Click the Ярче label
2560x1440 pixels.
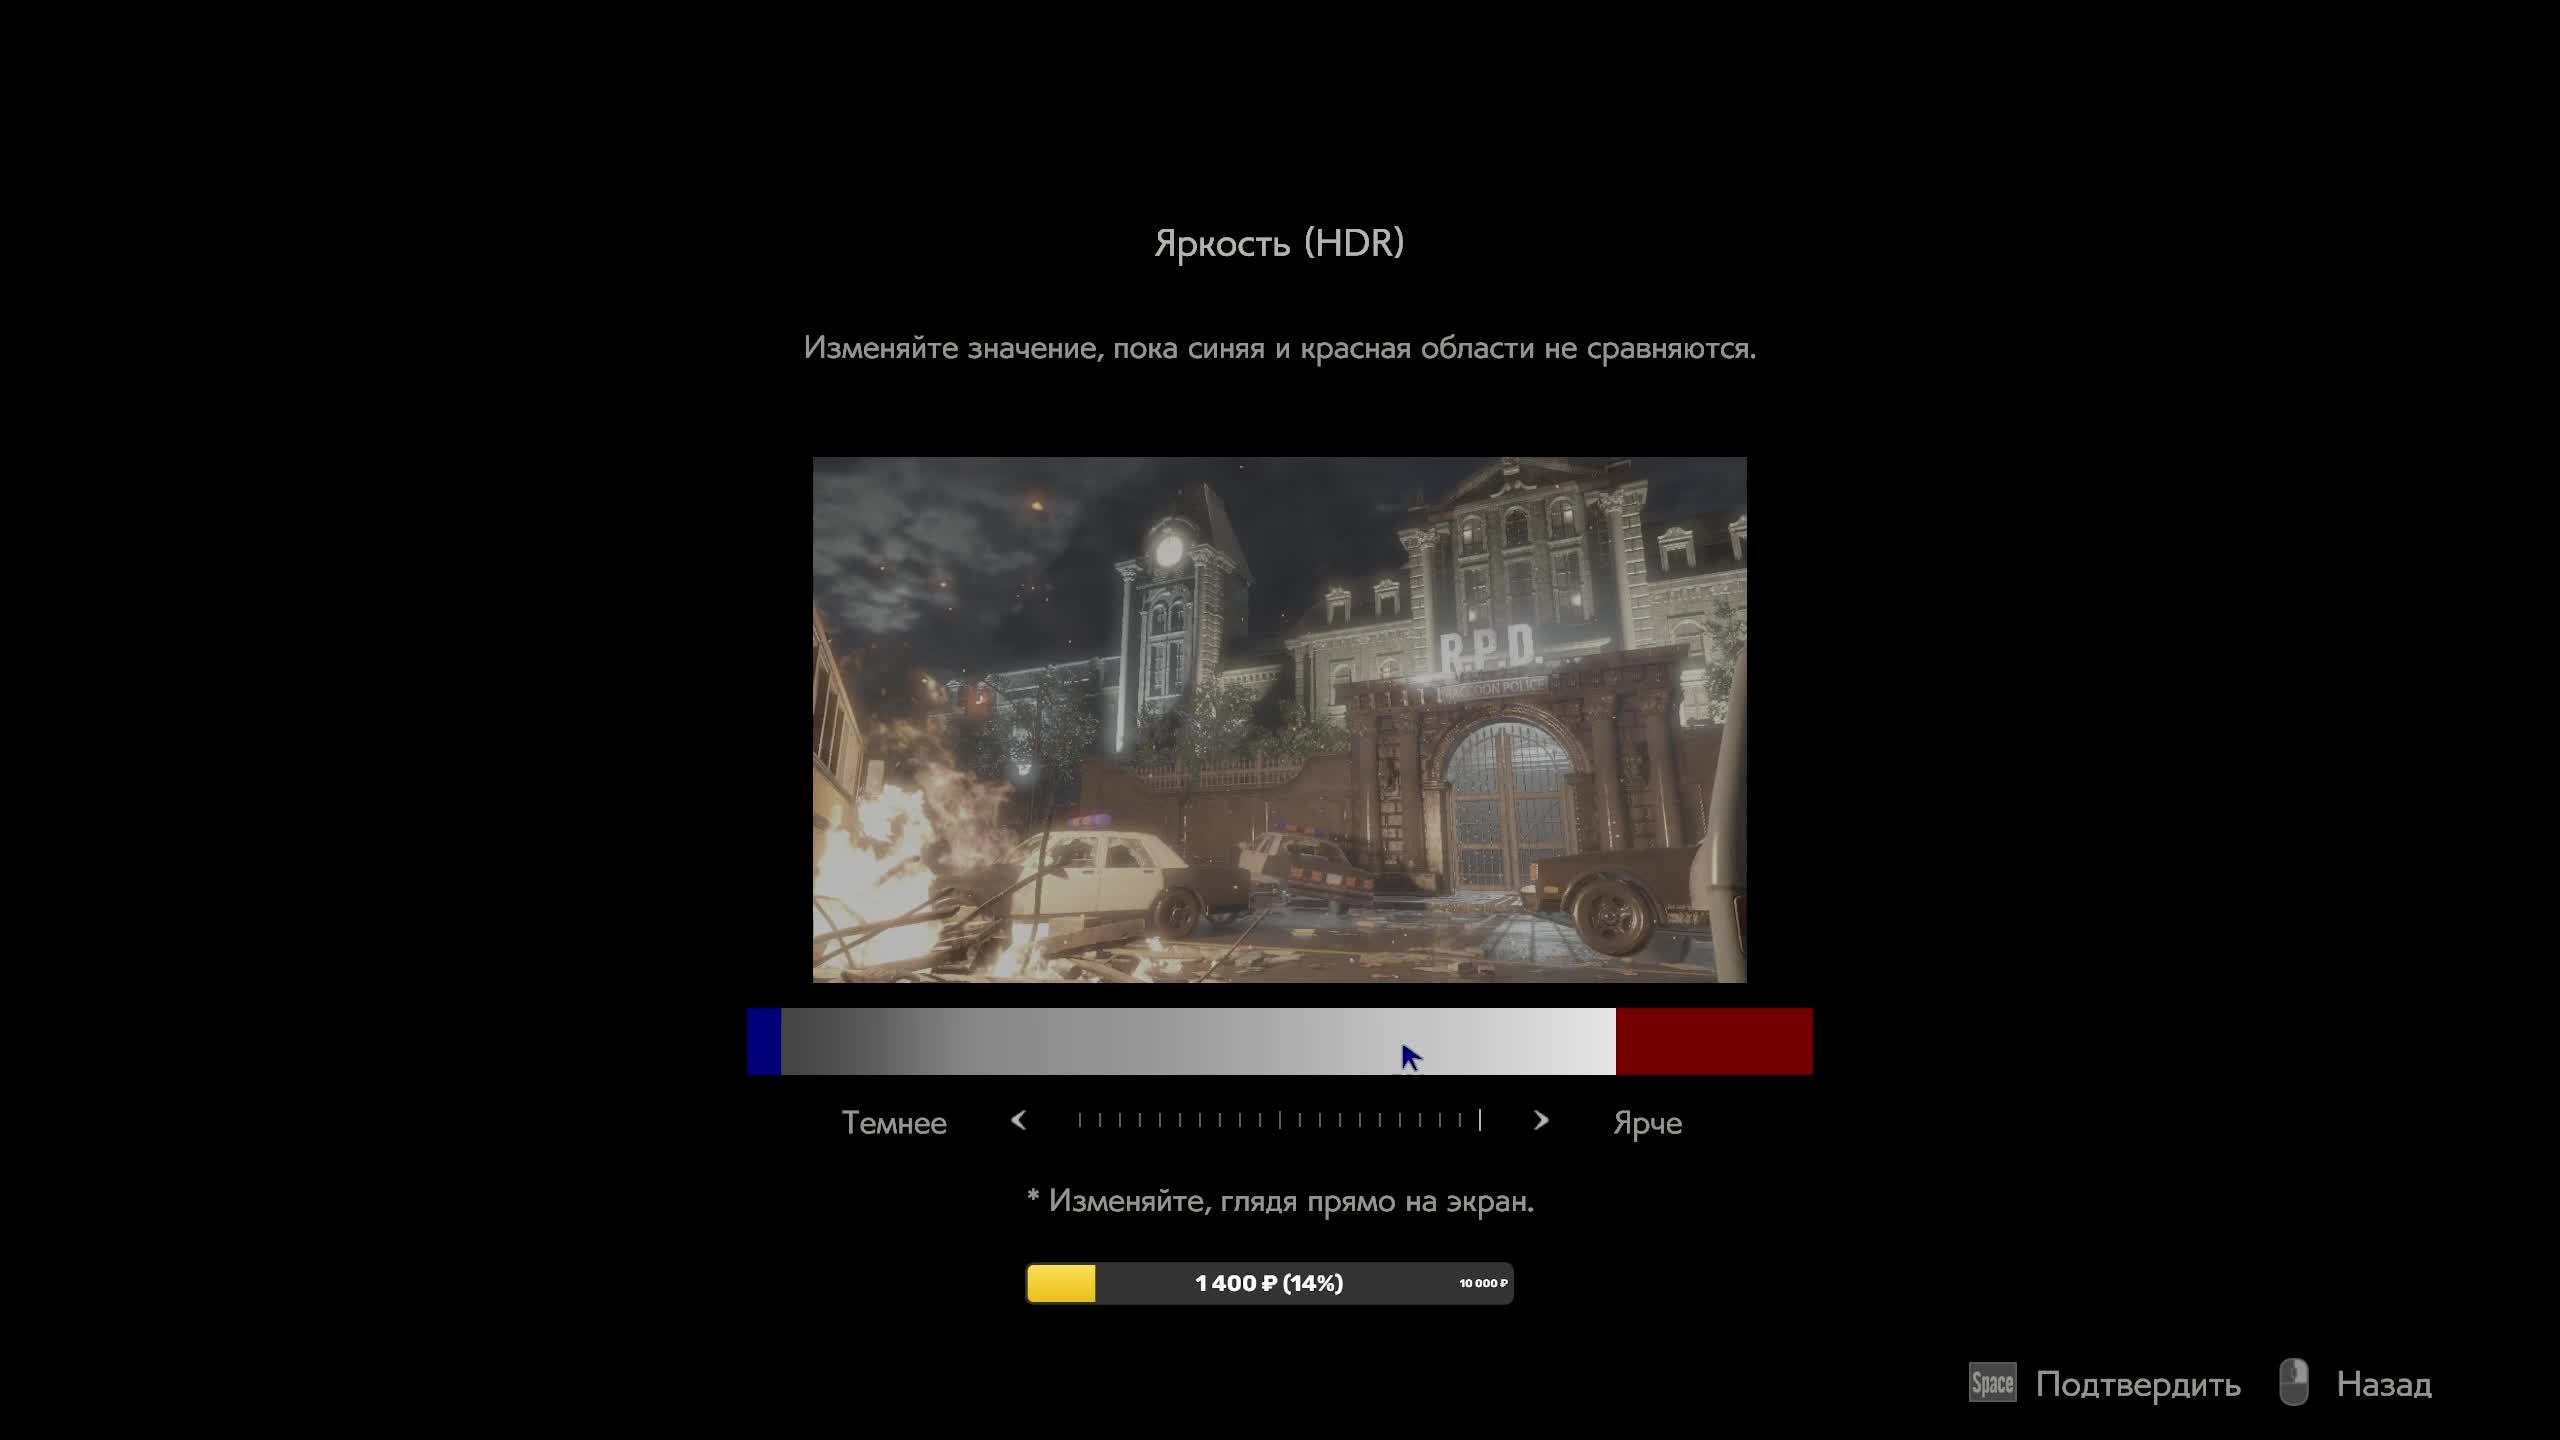pos(1647,1123)
